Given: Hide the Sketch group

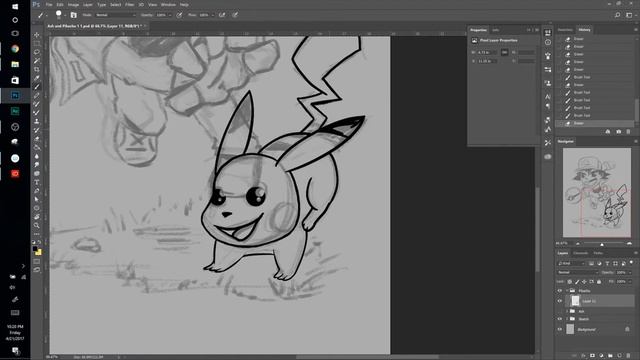Looking at the screenshot, I should pyautogui.click(x=560, y=319).
